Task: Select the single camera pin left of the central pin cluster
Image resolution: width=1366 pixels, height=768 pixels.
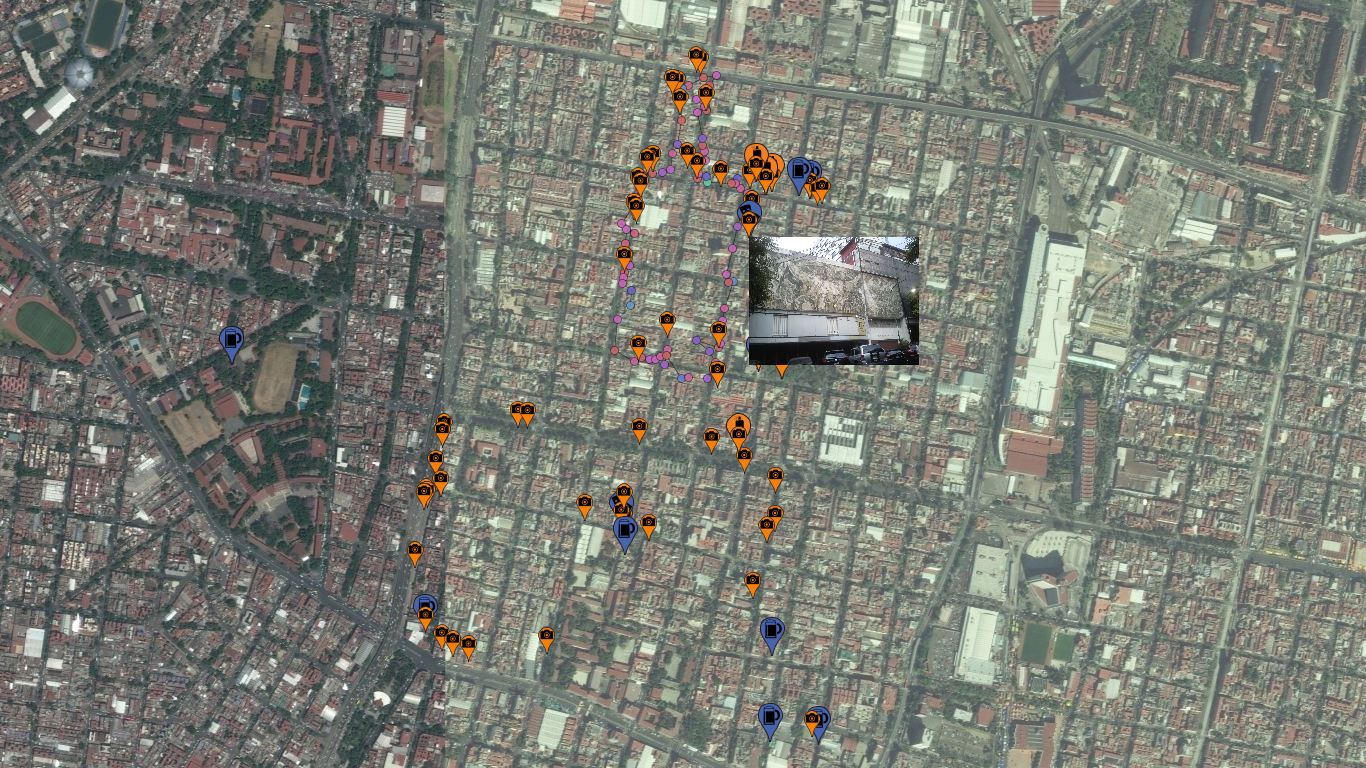Action: point(585,505)
